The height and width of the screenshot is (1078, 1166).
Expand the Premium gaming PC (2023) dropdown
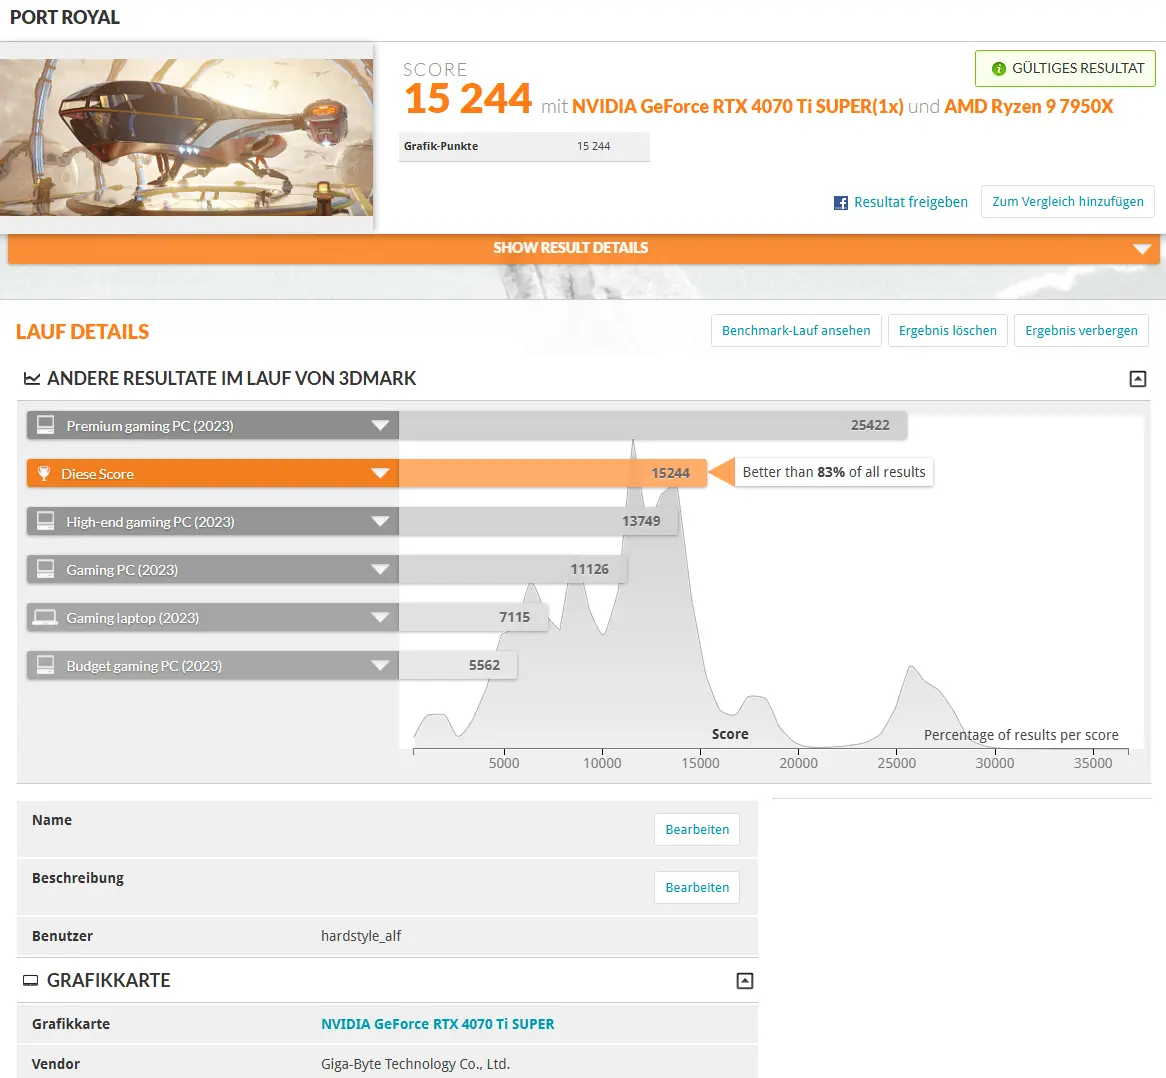[380, 425]
